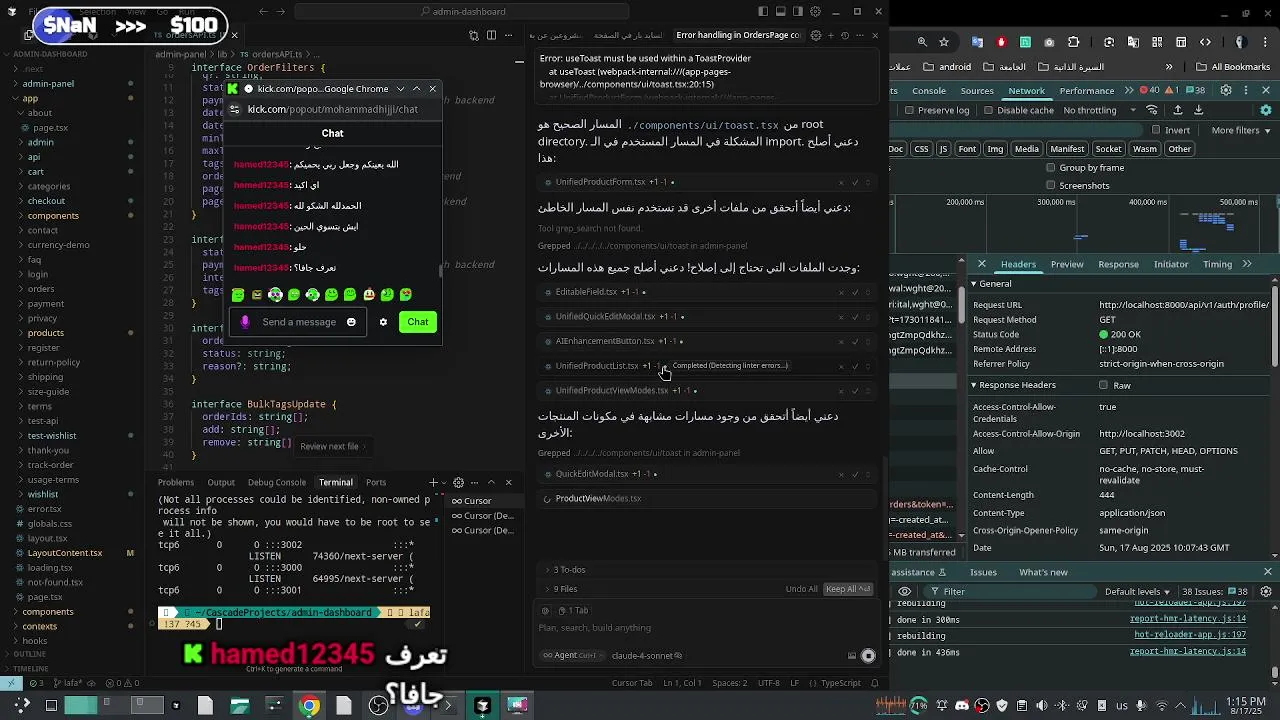Viewport: 1280px width, 720px height.
Task: Click Undo All button
Action: [801, 589]
